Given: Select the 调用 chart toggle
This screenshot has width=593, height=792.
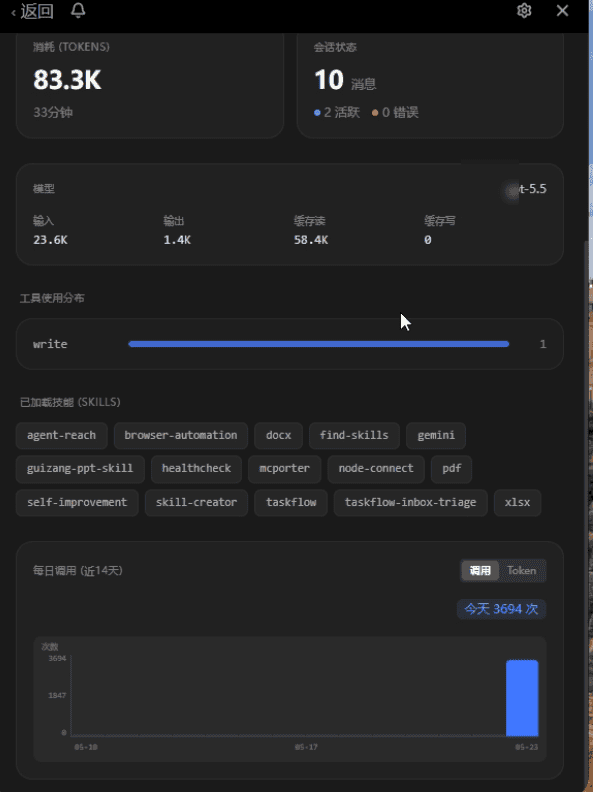Looking at the screenshot, I should coord(480,571).
